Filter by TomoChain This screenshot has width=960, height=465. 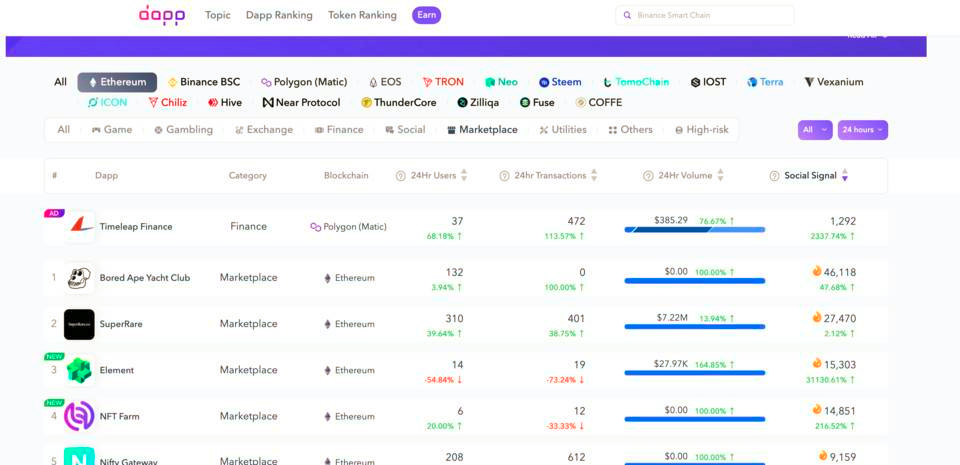pyautogui.click(x=636, y=82)
